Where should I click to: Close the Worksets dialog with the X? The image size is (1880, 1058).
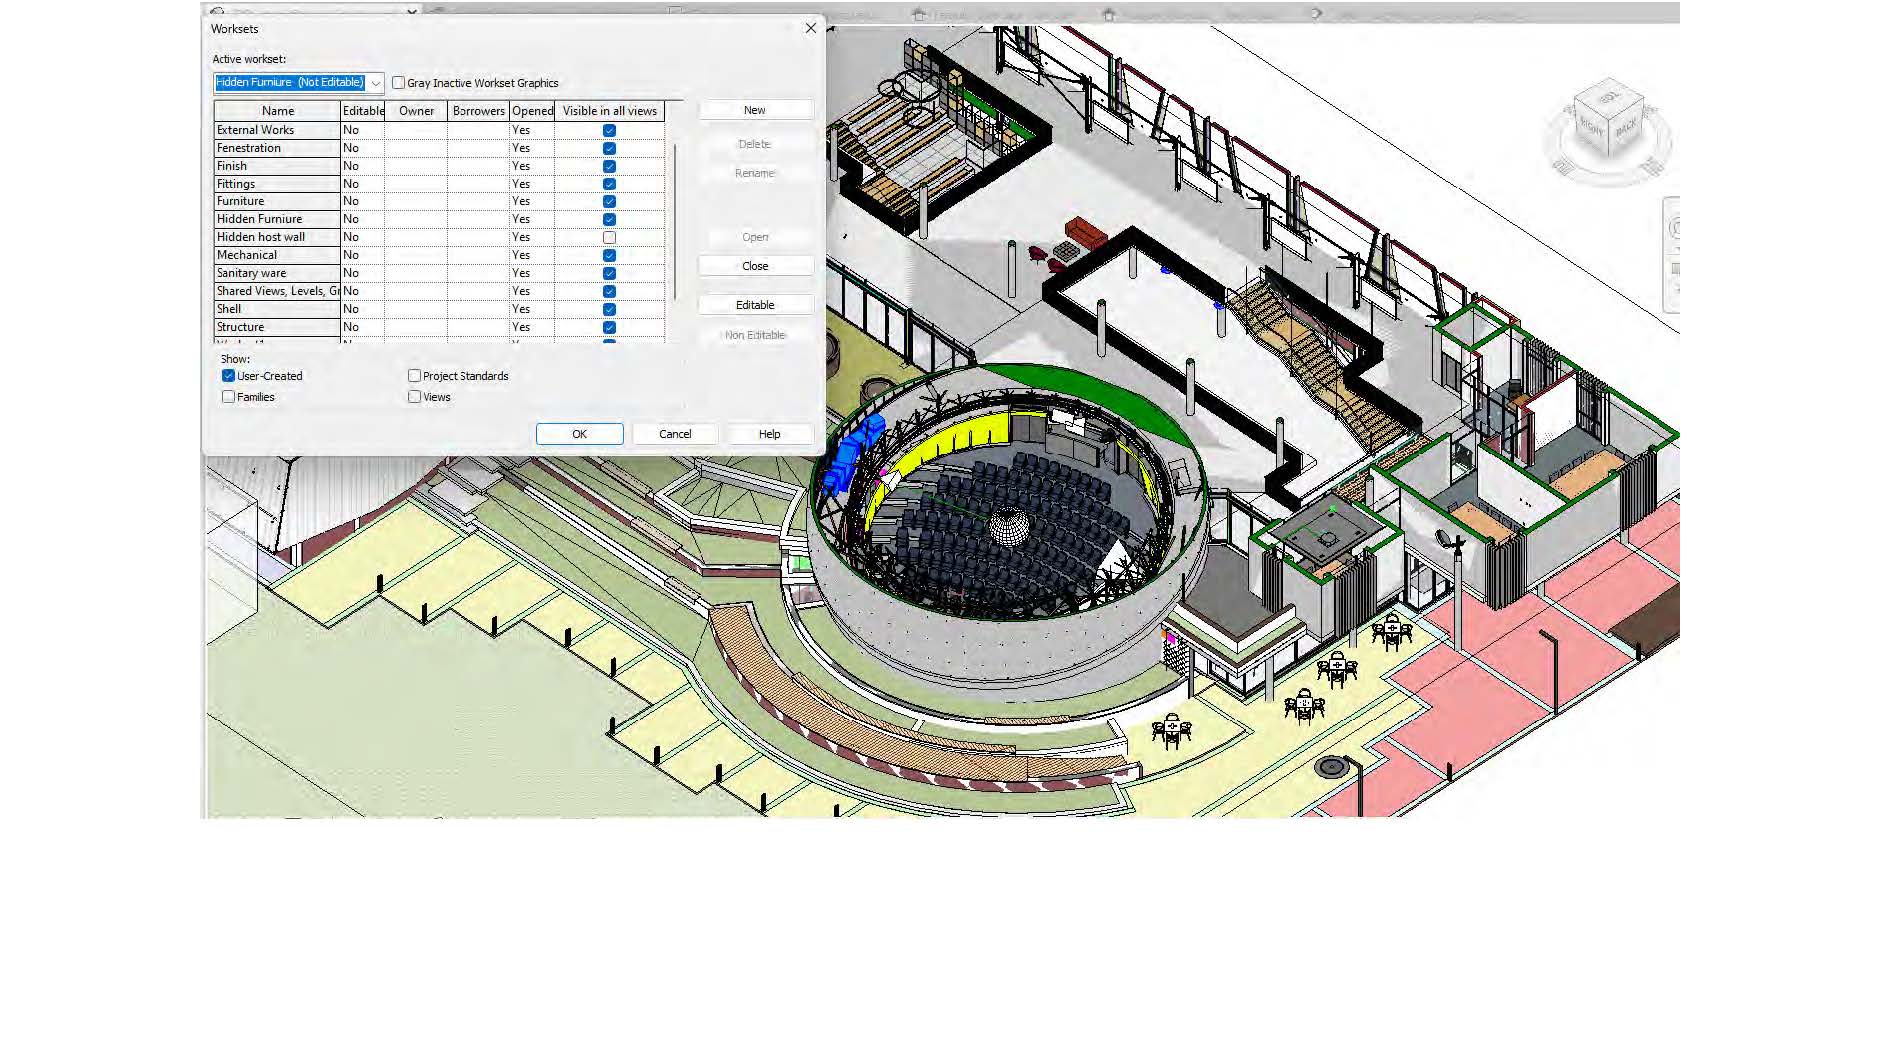(811, 28)
